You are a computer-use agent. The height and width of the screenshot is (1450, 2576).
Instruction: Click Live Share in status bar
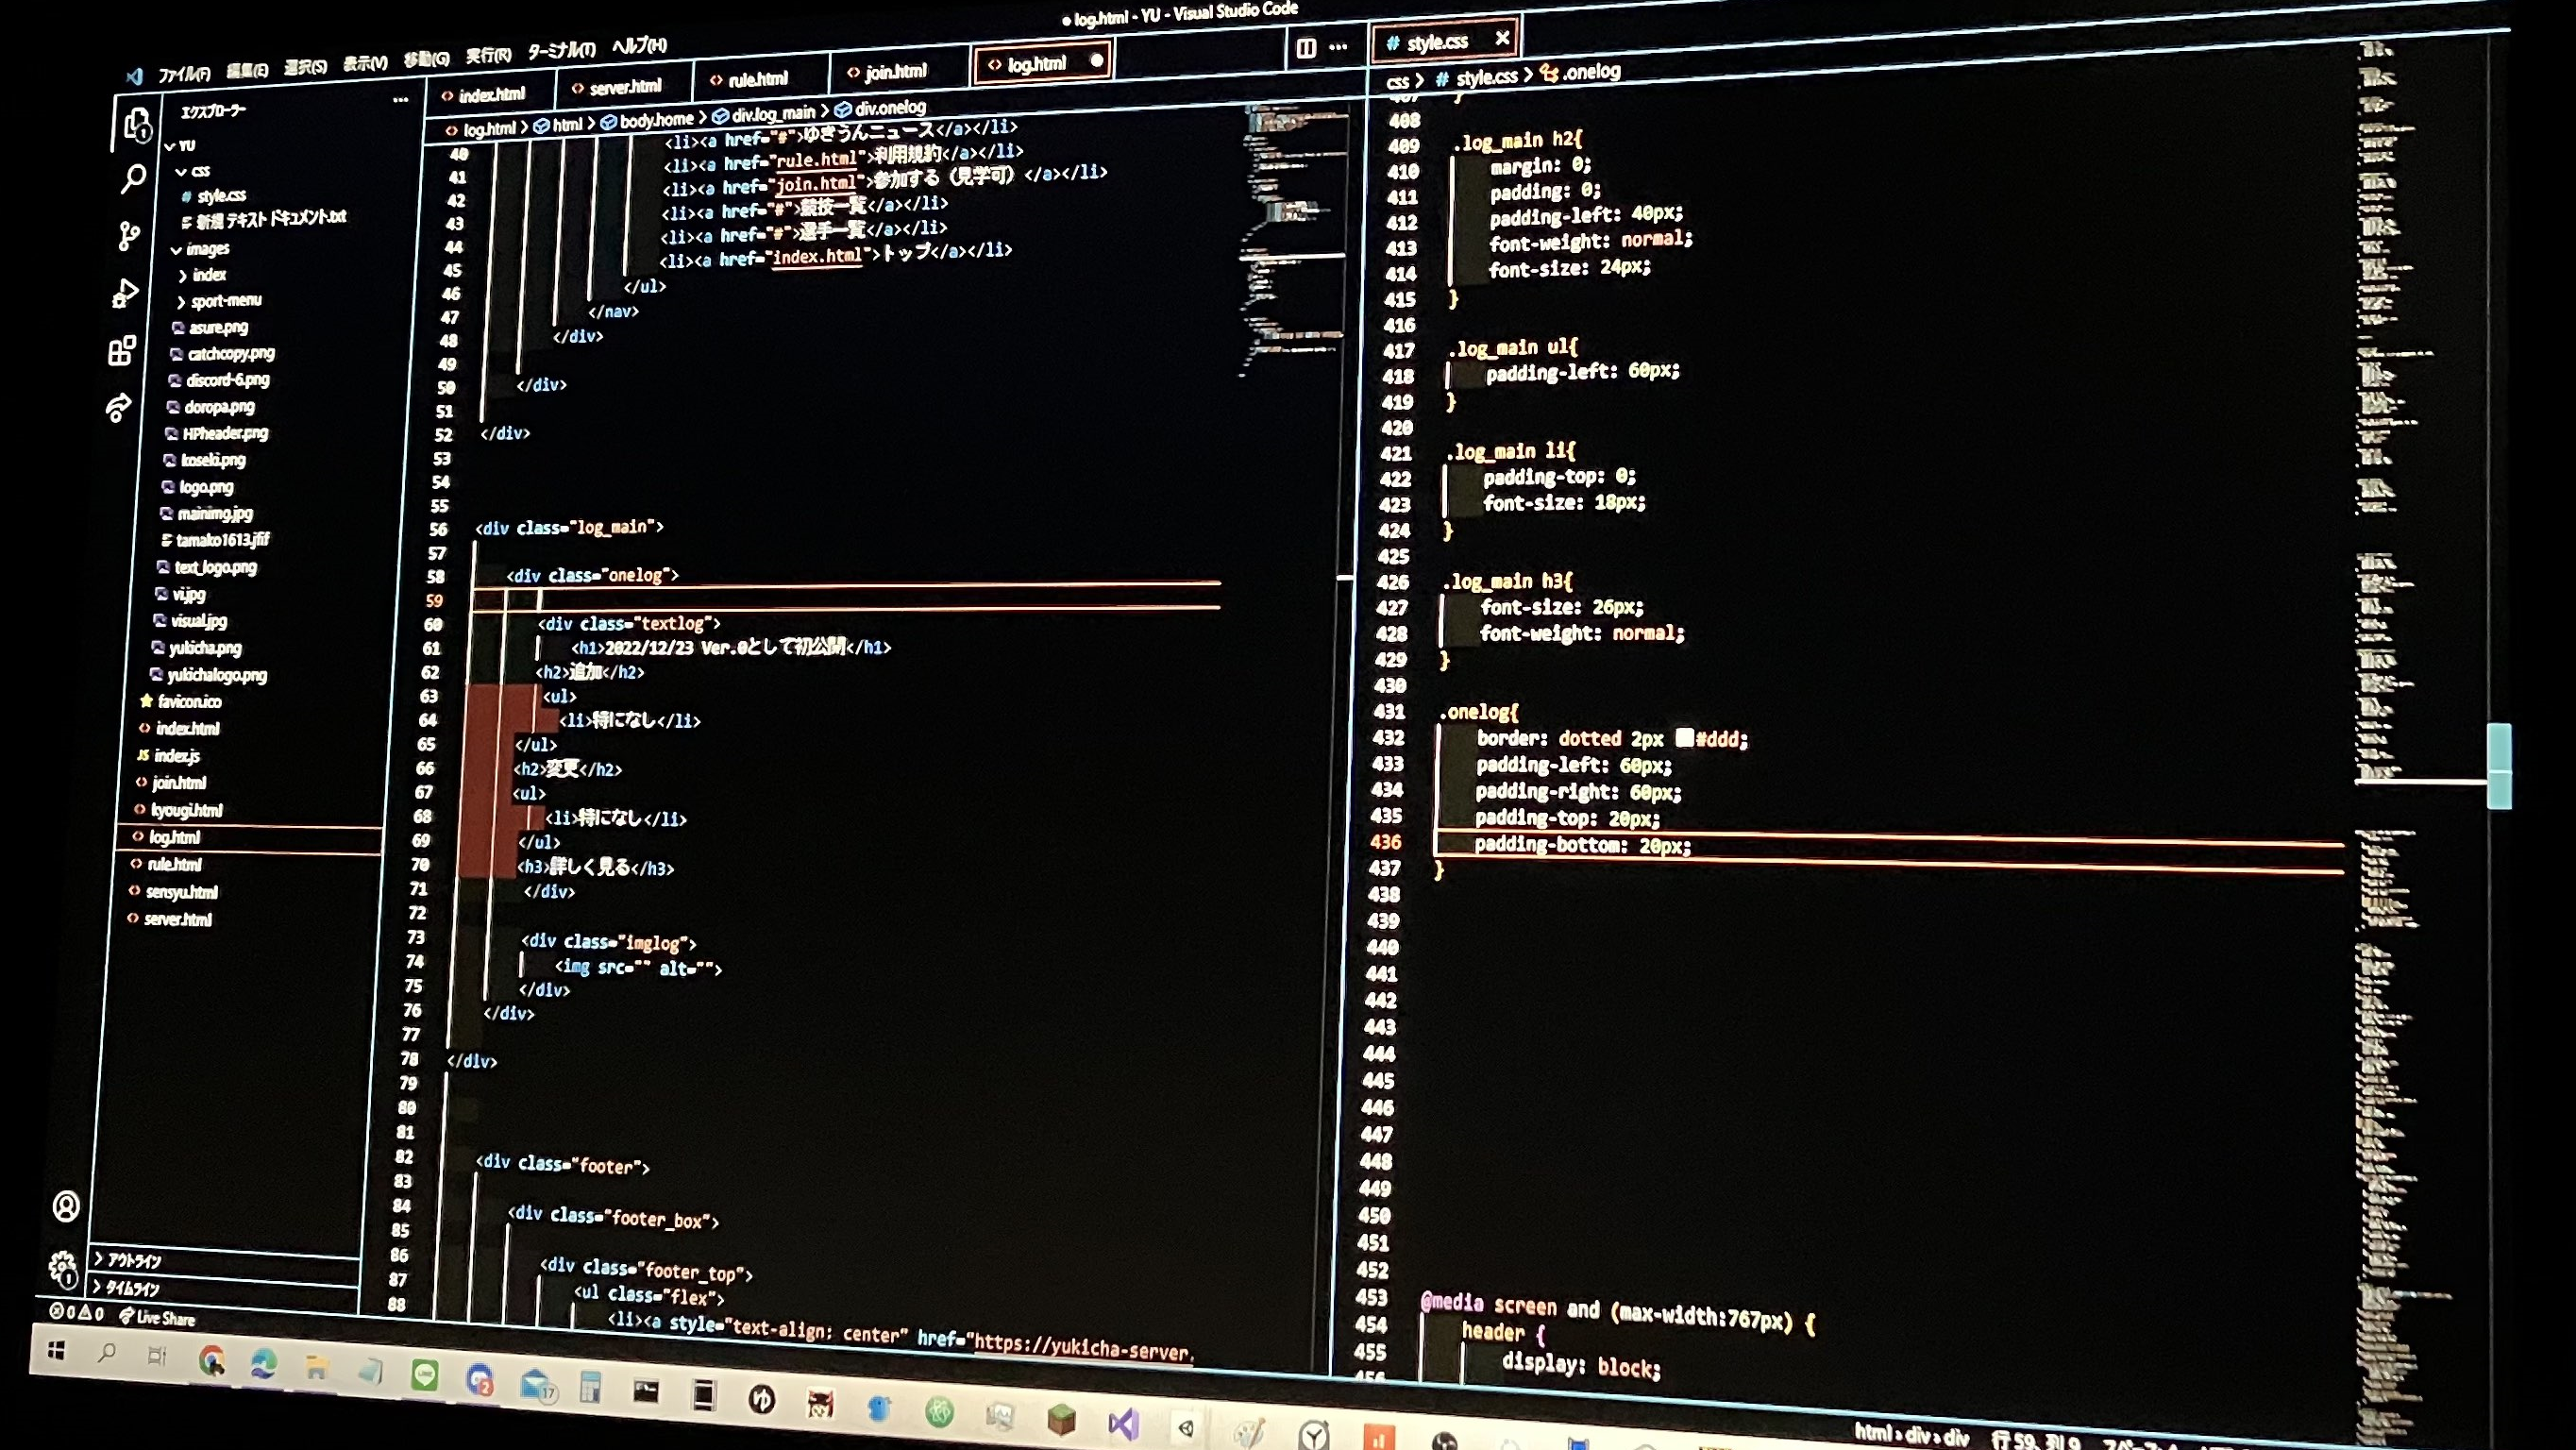click(x=157, y=1318)
